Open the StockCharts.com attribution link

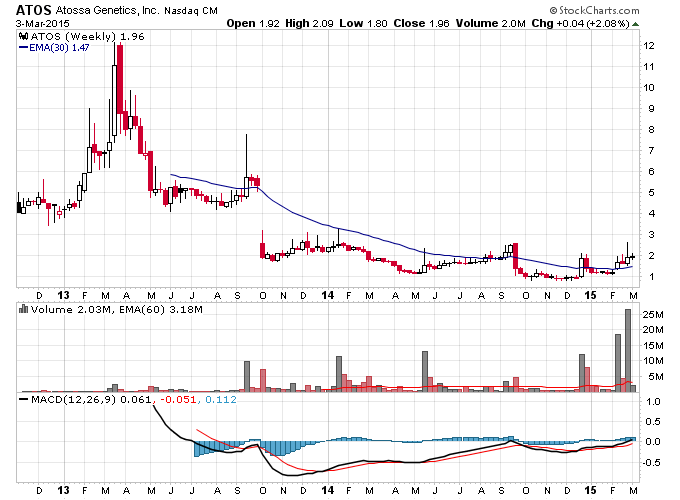point(594,10)
